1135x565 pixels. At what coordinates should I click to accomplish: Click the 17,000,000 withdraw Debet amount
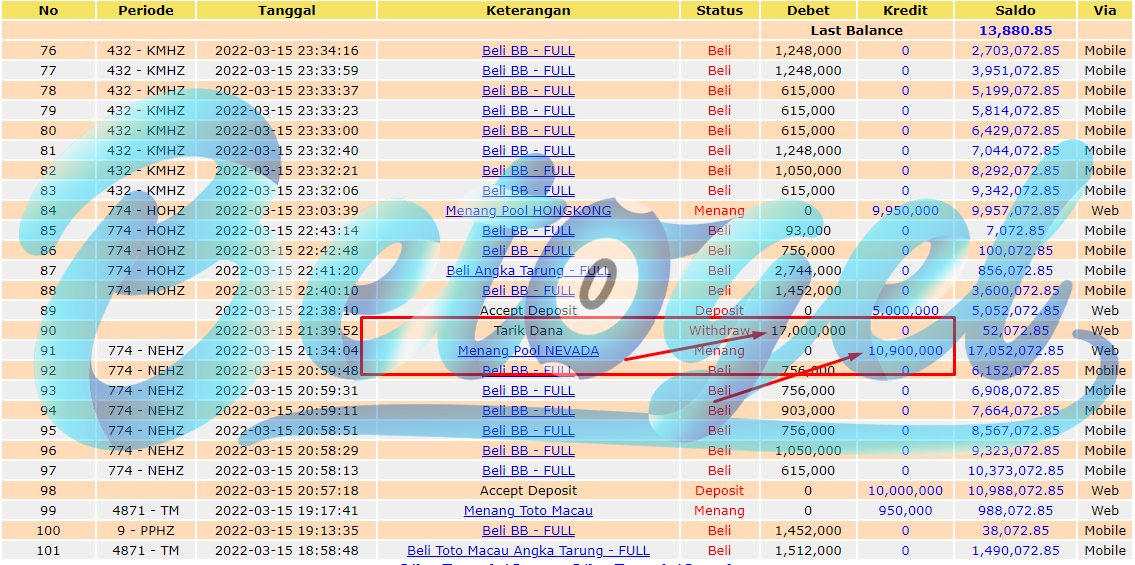click(x=808, y=331)
